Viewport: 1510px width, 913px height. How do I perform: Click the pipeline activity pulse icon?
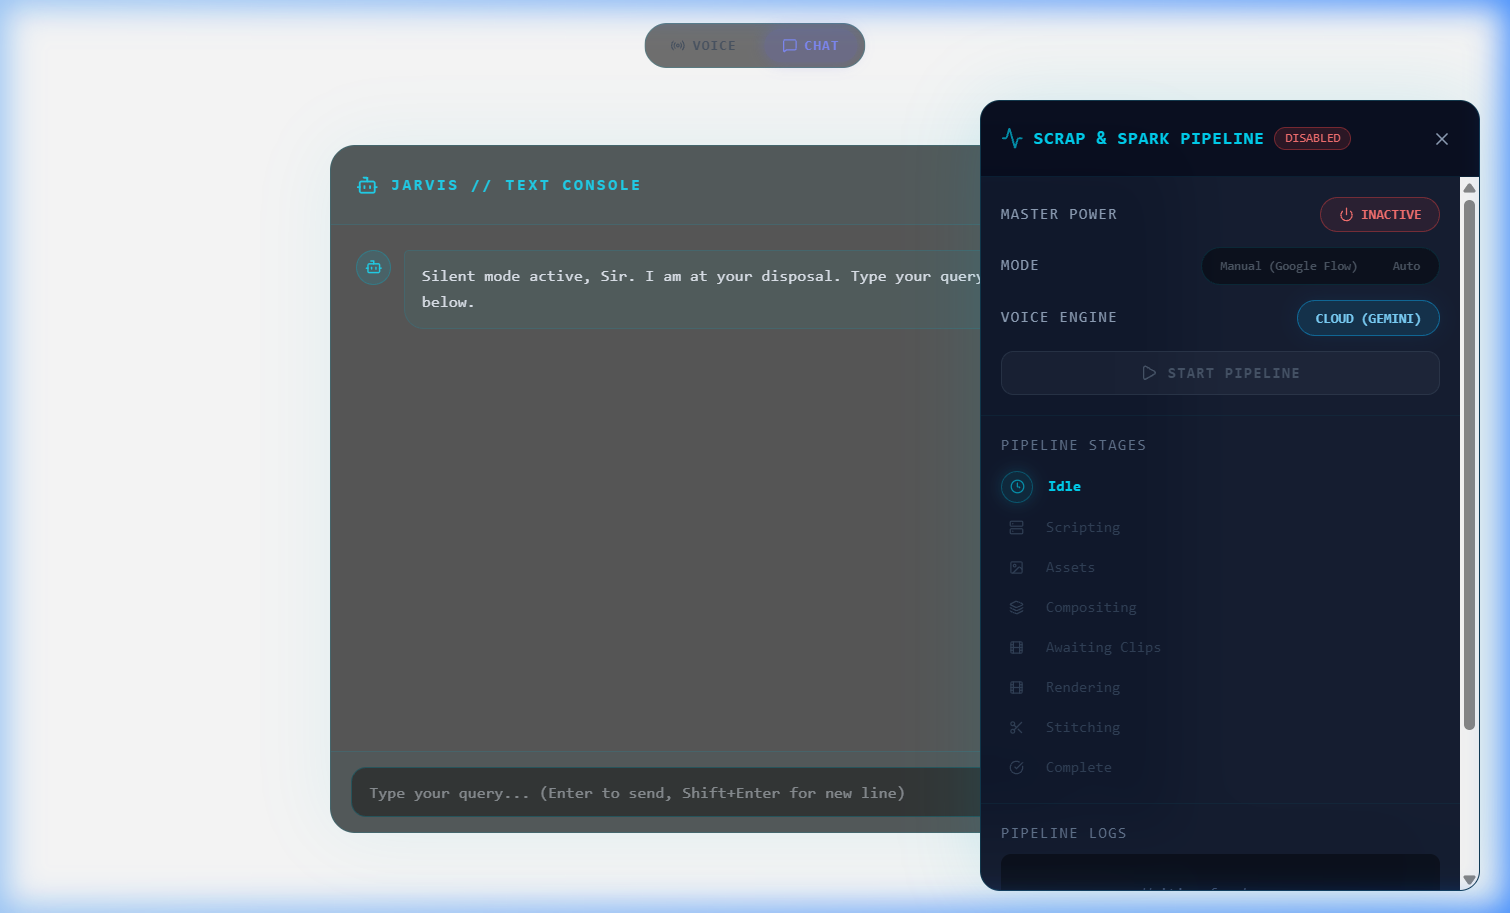[x=1012, y=138]
